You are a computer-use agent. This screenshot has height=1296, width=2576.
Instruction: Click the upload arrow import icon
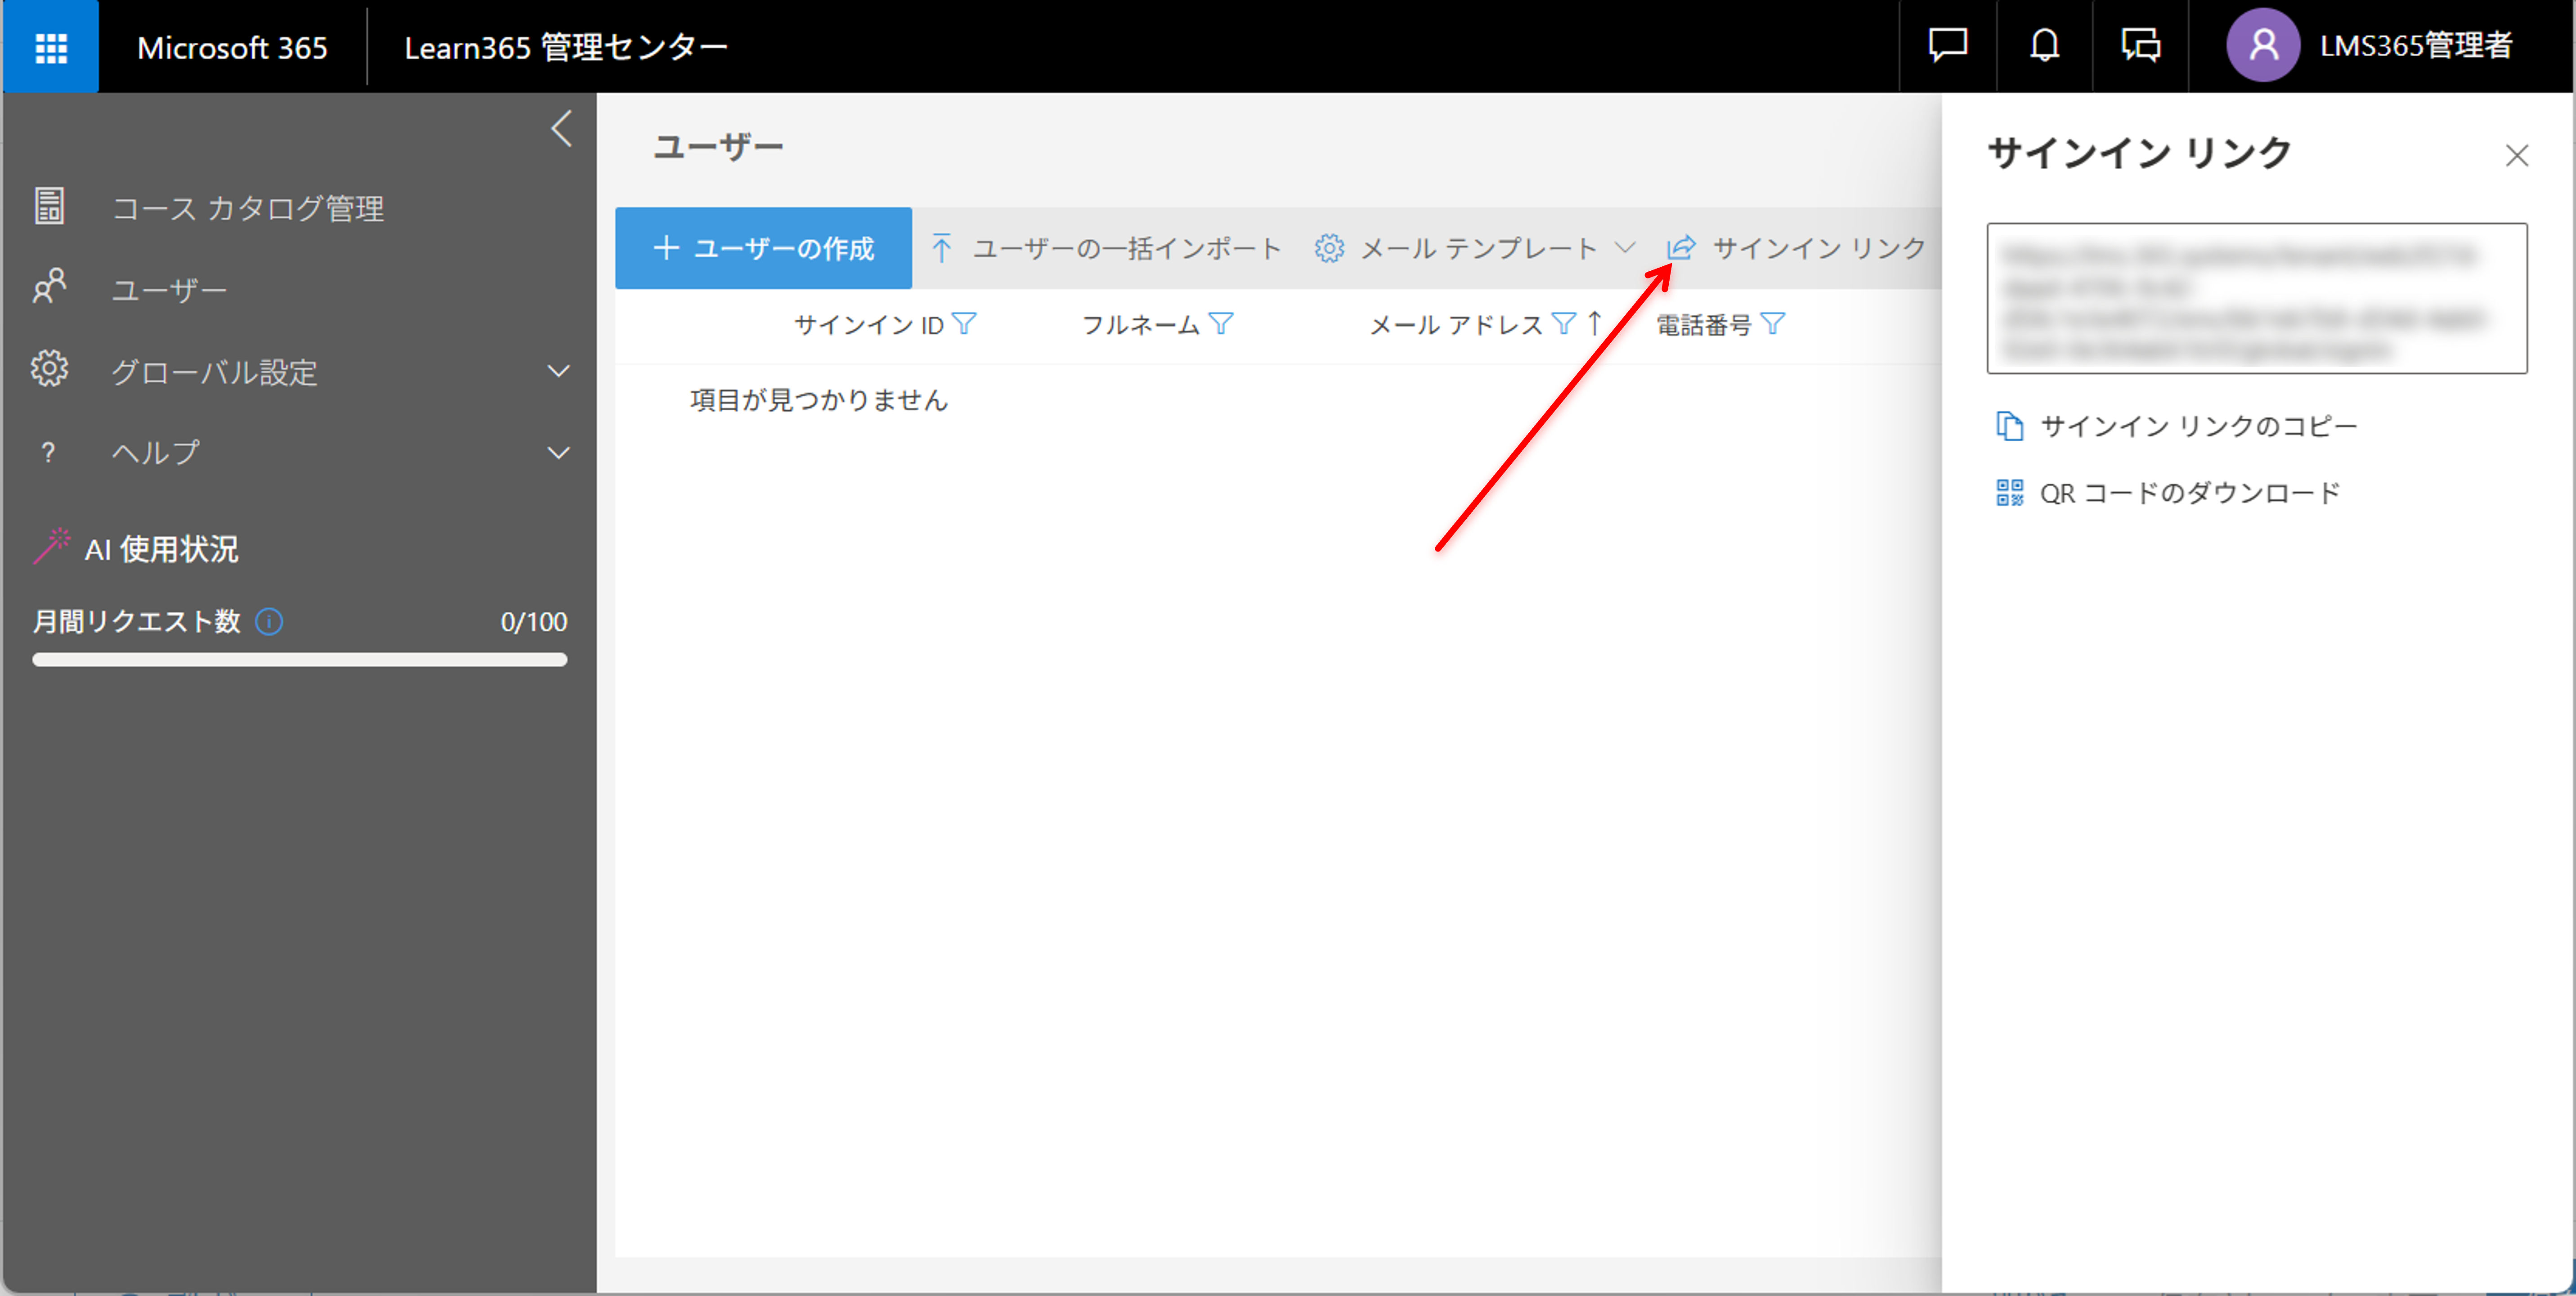(941, 248)
